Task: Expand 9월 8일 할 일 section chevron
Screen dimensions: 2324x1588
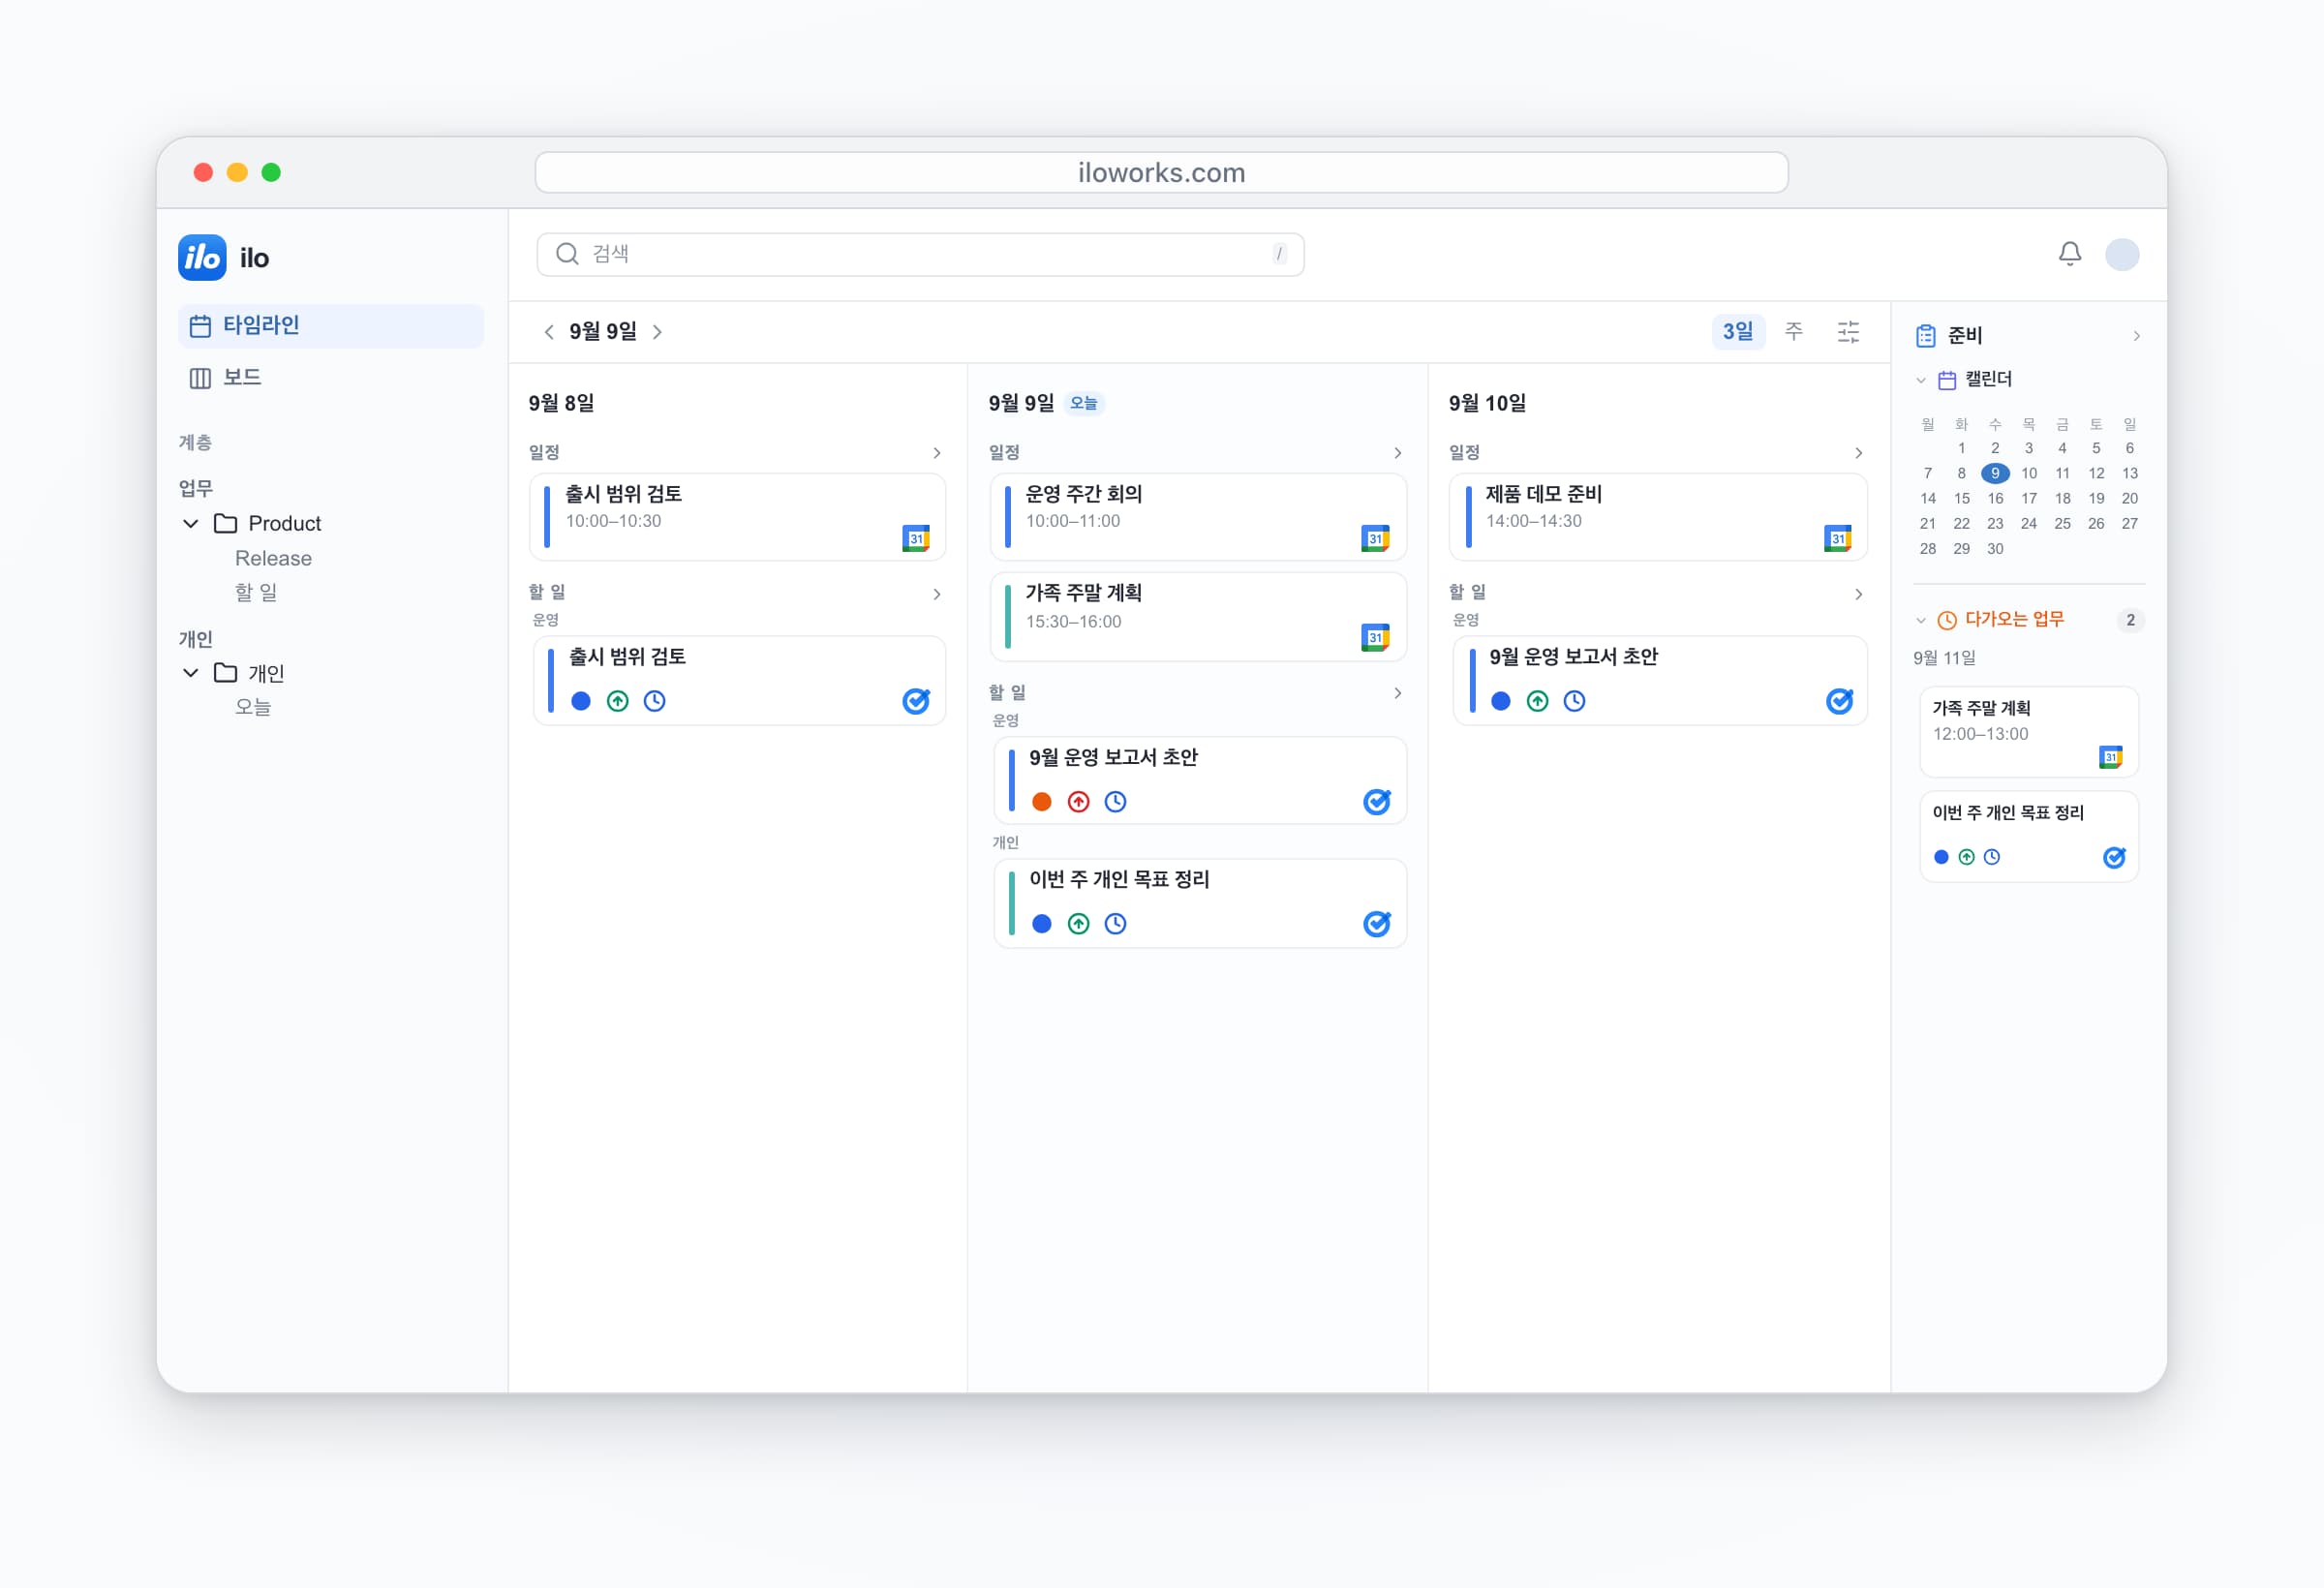Action: click(937, 594)
